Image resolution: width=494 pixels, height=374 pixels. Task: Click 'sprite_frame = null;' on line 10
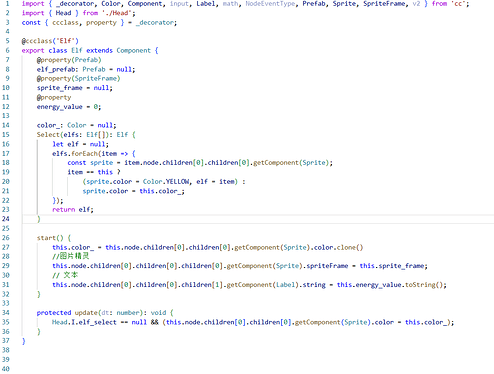click(x=75, y=88)
